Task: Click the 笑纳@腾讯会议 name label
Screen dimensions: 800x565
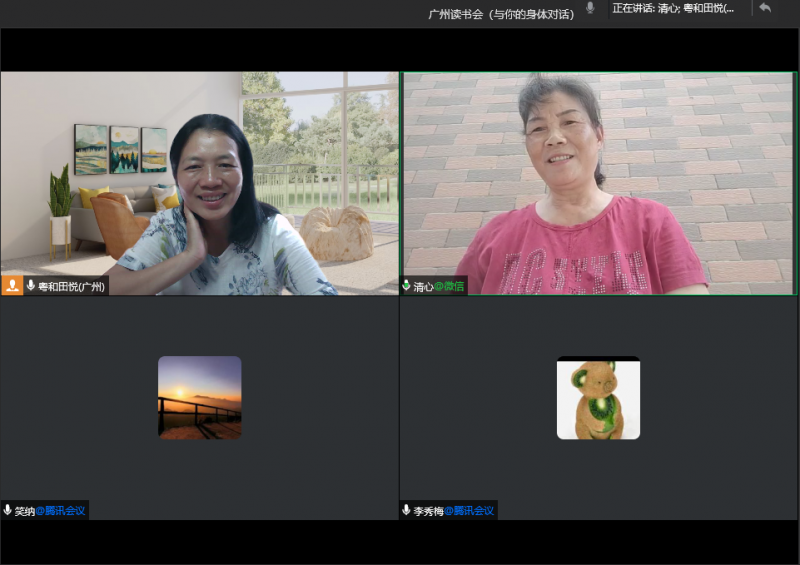Action: (x=50, y=511)
